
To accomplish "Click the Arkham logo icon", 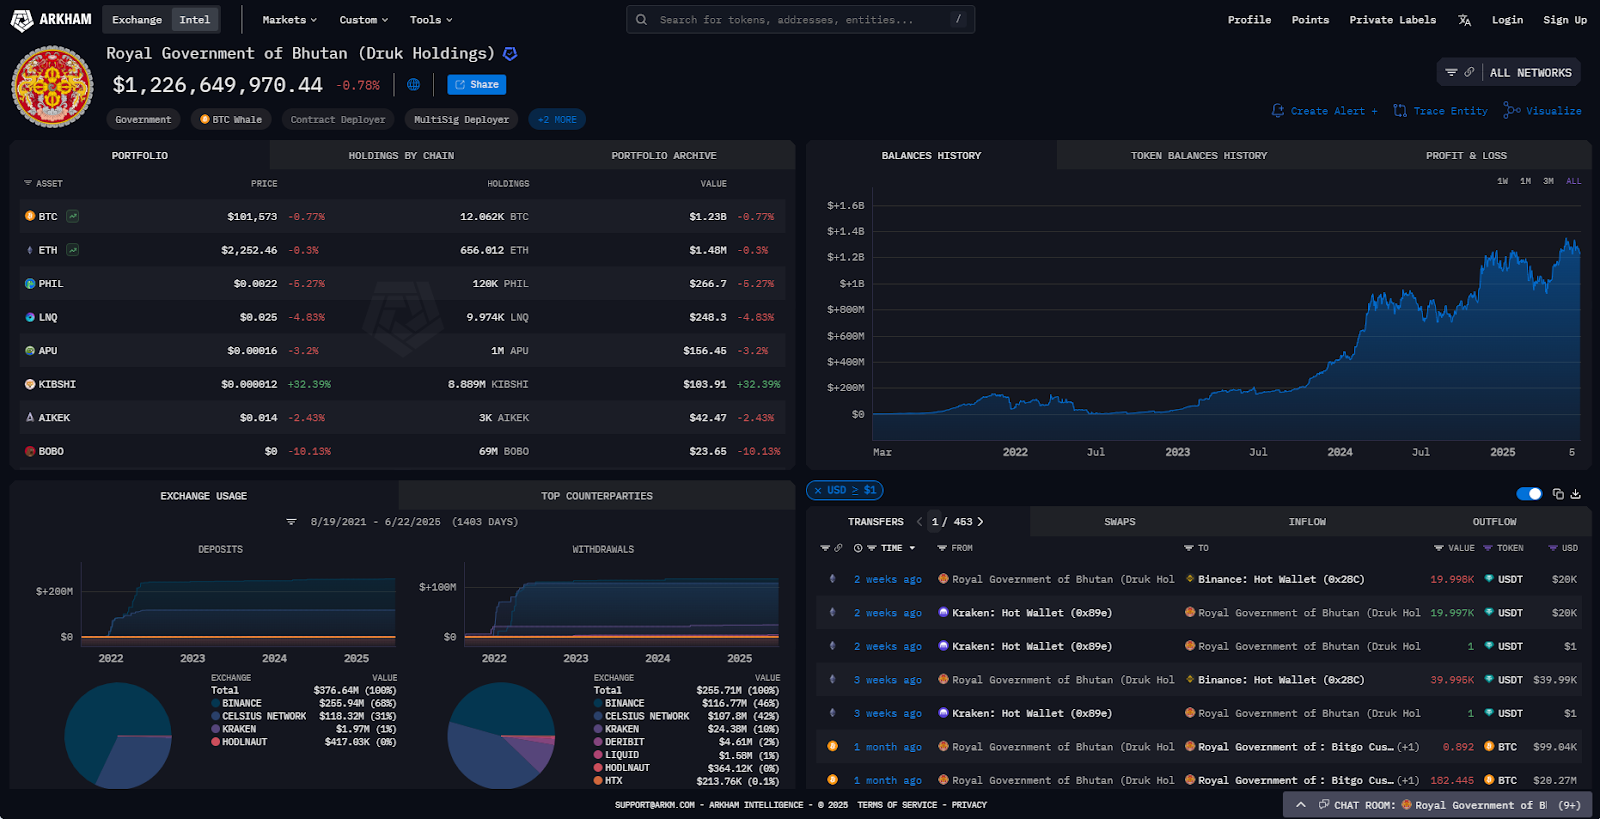I will coord(22,20).
